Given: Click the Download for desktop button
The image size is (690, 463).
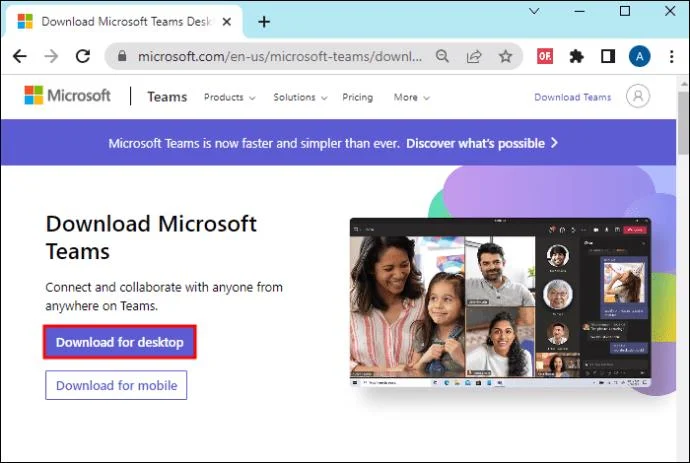Looking at the screenshot, I should tap(120, 342).
